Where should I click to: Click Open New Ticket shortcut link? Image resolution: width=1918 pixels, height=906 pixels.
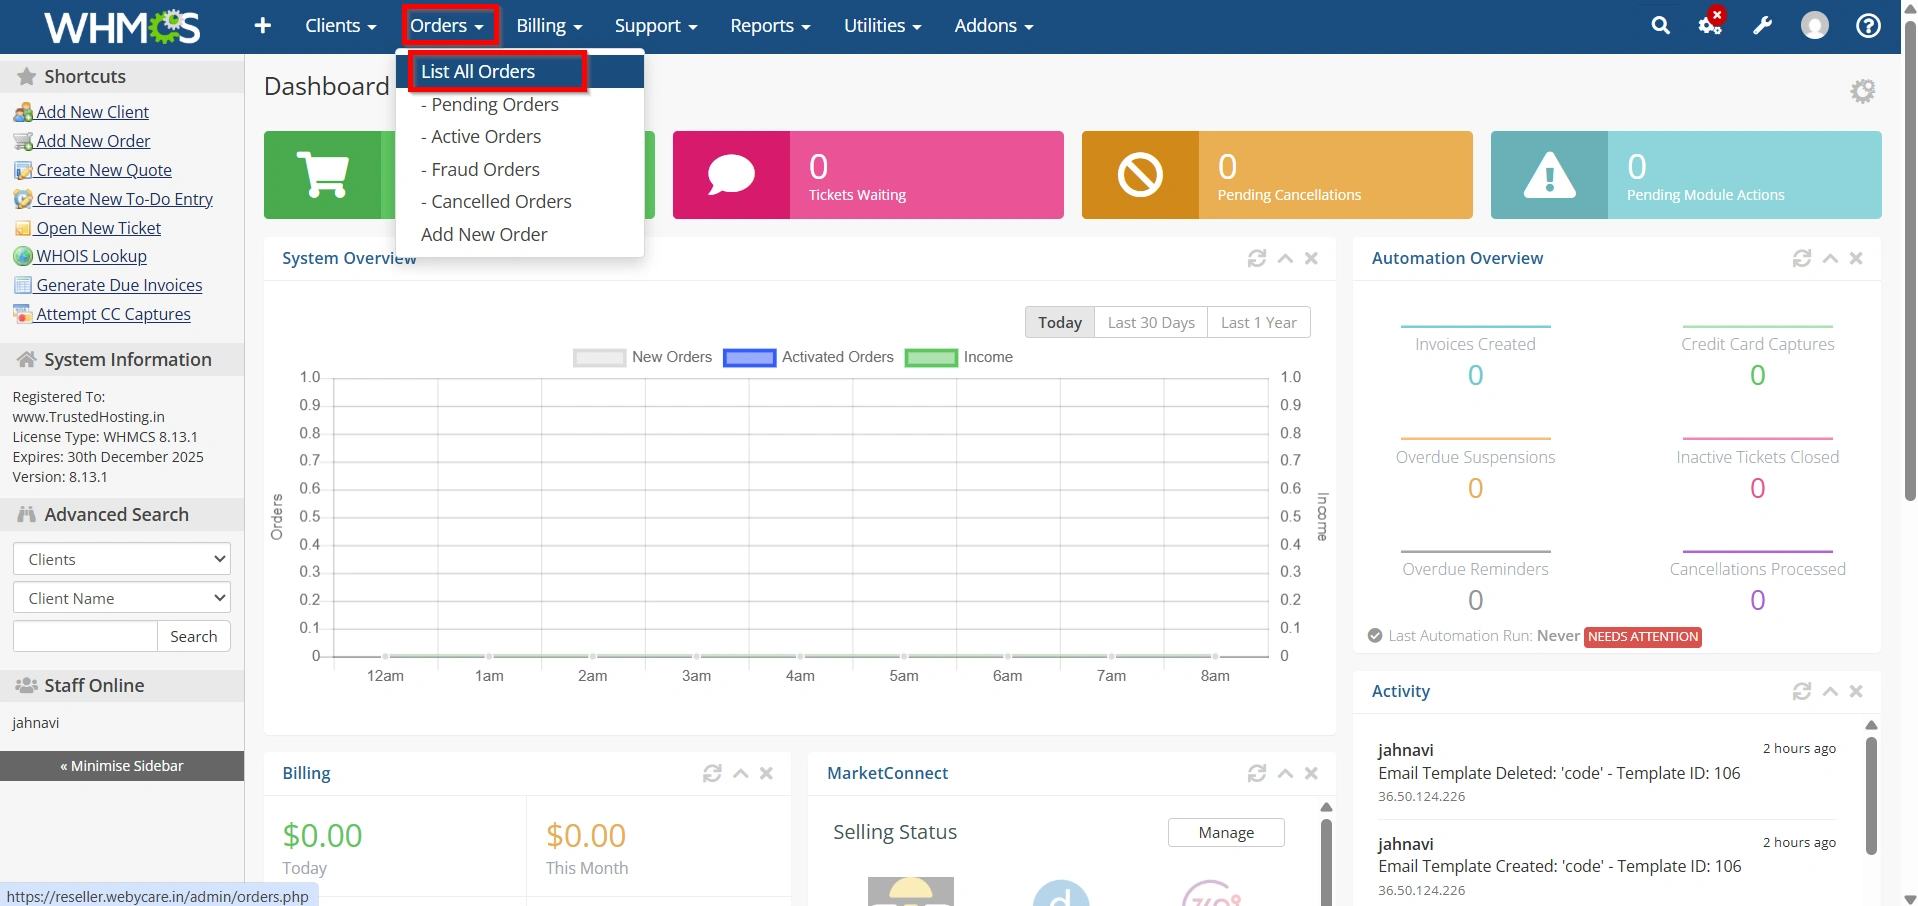tap(98, 228)
